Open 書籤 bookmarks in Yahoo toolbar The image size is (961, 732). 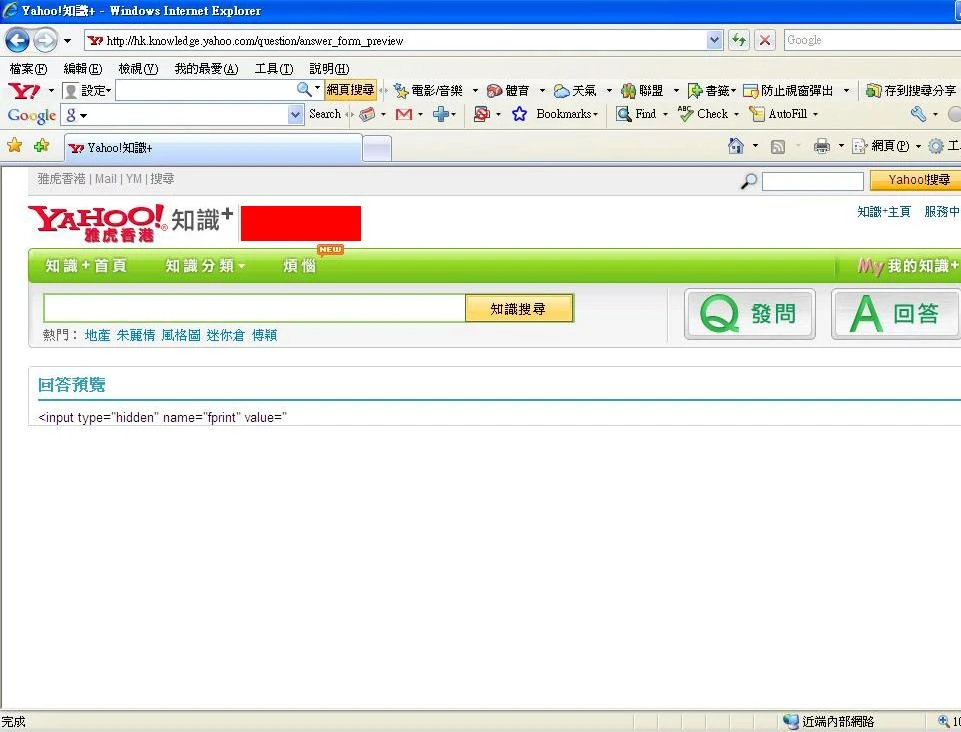pos(710,91)
